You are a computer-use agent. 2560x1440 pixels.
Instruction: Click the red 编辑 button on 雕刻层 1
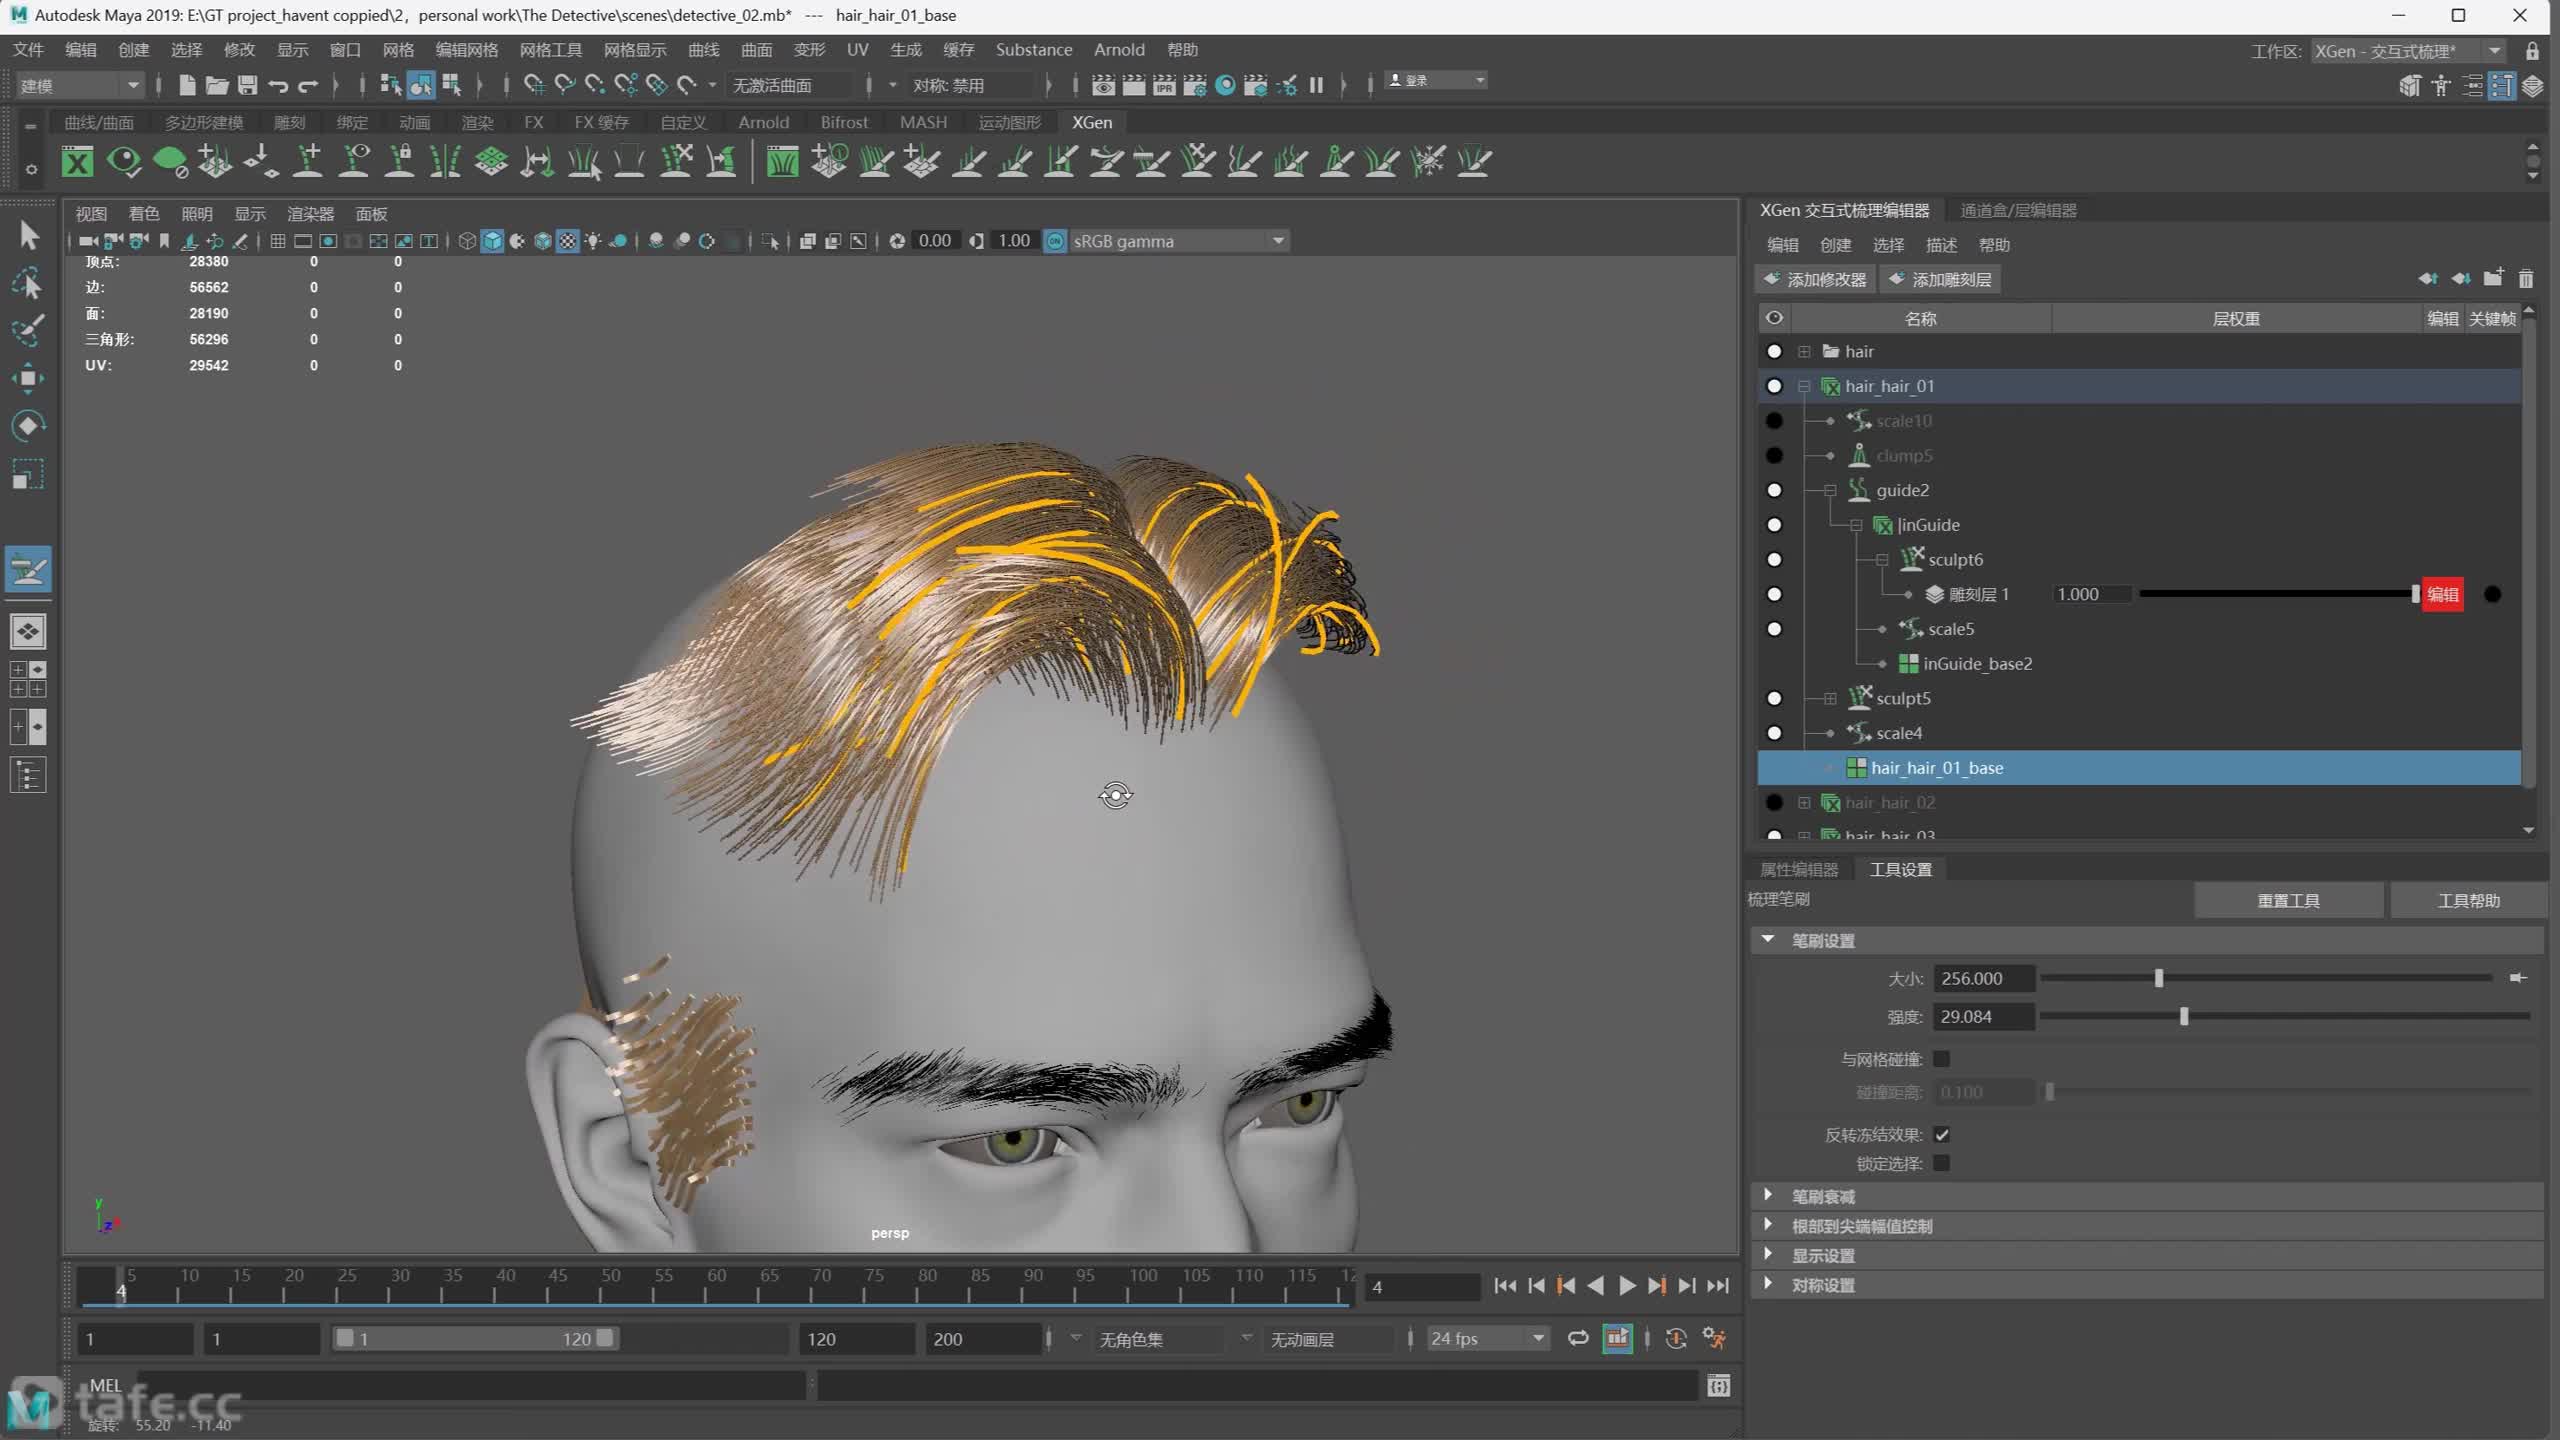(2442, 594)
